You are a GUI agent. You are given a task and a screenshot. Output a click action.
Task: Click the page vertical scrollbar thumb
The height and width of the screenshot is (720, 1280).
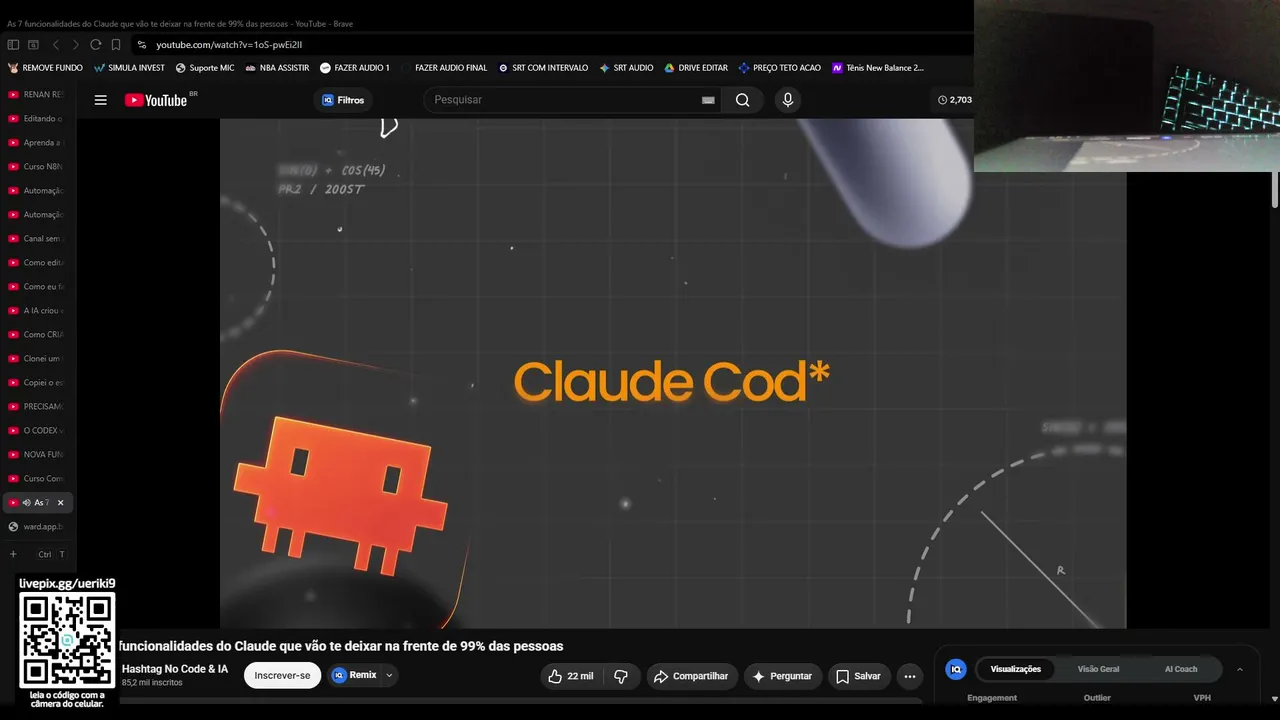[x=1275, y=190]
